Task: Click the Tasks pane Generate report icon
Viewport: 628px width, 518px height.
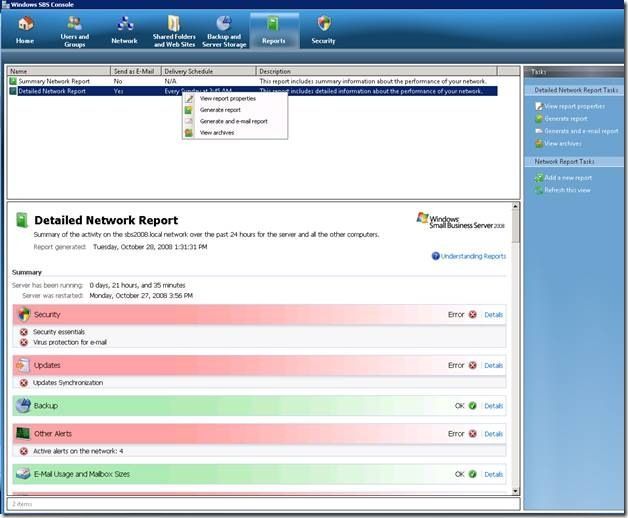Action: (539, 119)
